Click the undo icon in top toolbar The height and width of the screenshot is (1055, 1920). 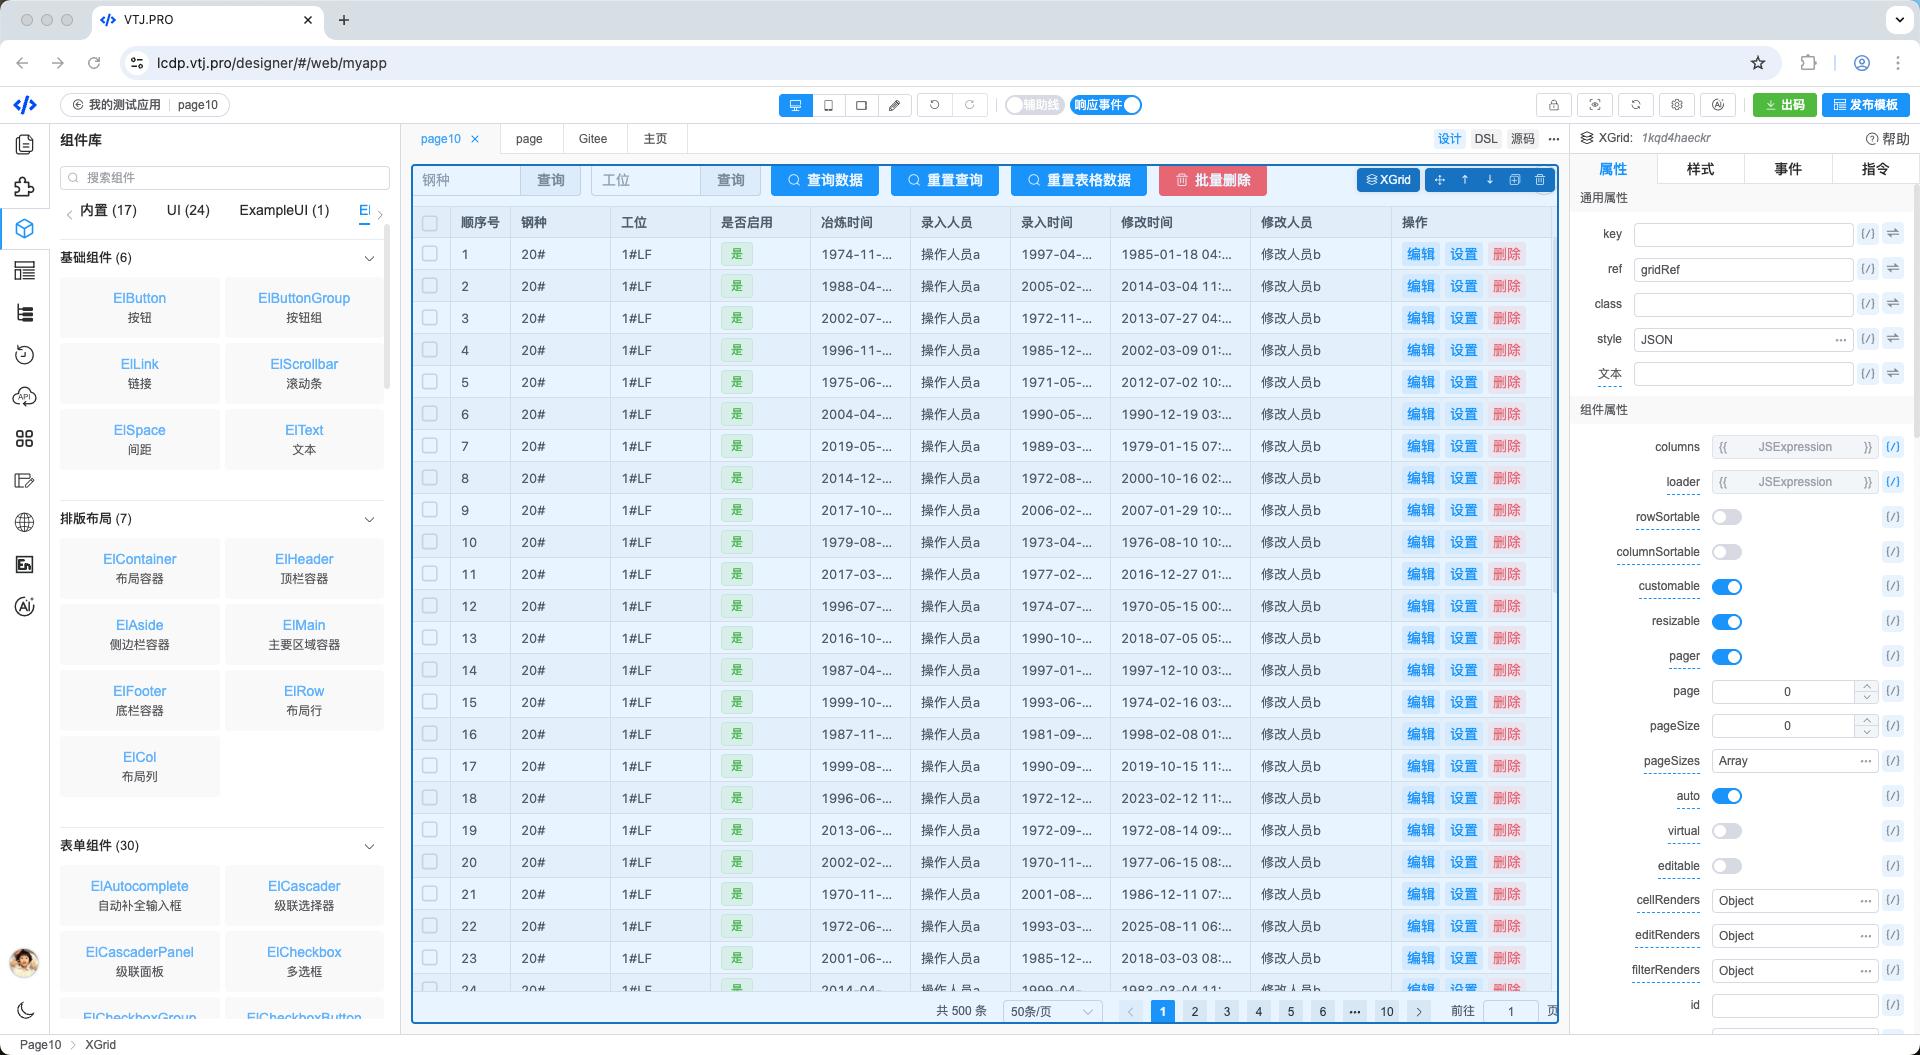click(x=935, y=105)
